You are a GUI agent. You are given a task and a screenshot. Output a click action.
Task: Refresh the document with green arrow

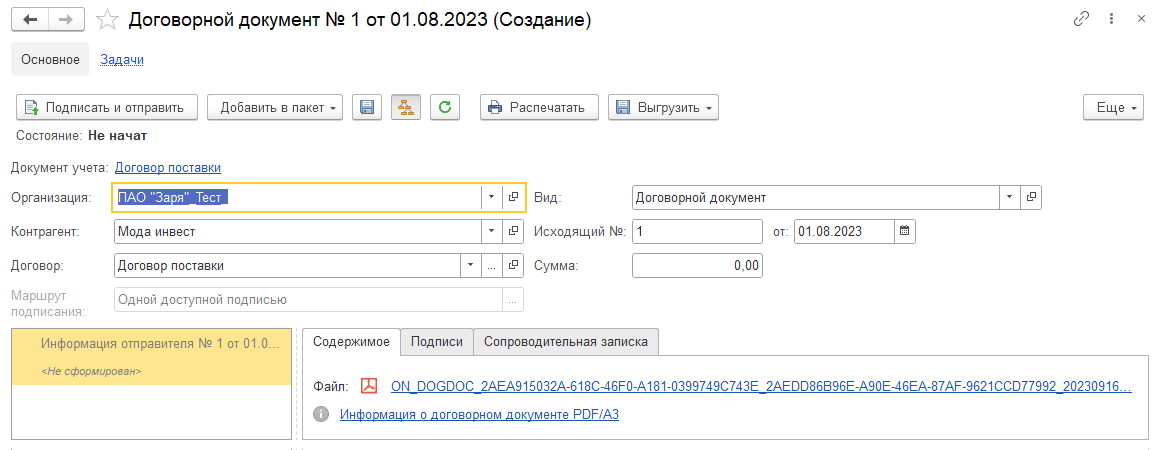(x=445, y=107)
